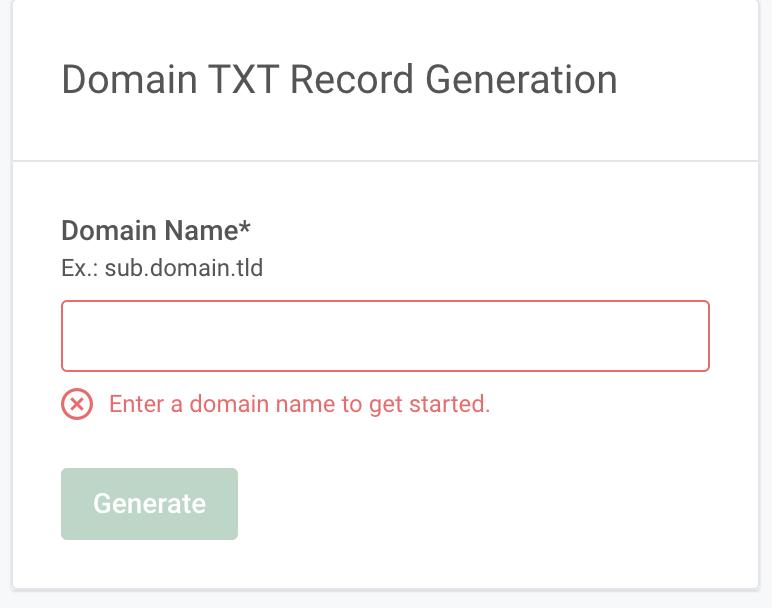Click the word 'Domain' in the card title
Viewport: 772px width, 608px height.
pyautogui.click(x=129, y=80)
